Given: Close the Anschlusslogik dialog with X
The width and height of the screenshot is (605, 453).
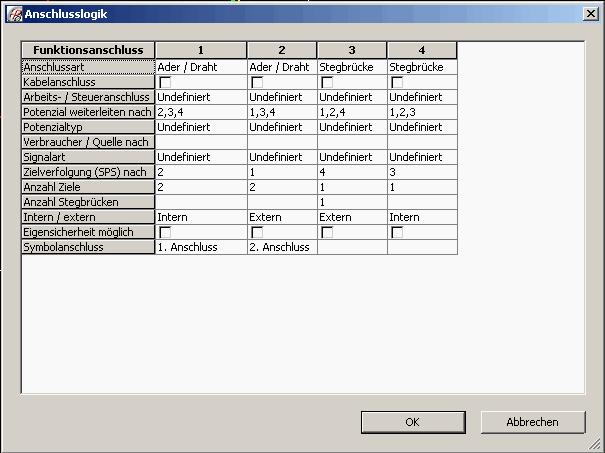Looking at the screenshot, I should [x=590, y=14].
